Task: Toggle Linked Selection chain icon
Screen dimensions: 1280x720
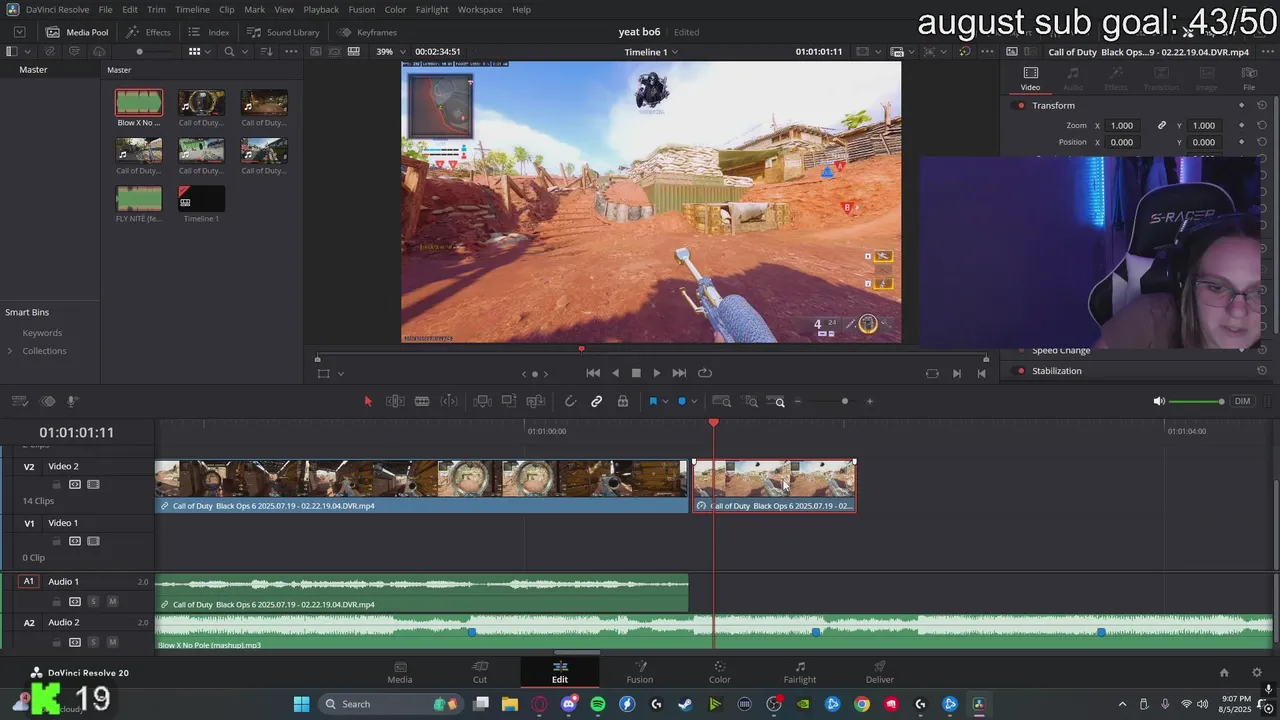Action: point(596,401)
